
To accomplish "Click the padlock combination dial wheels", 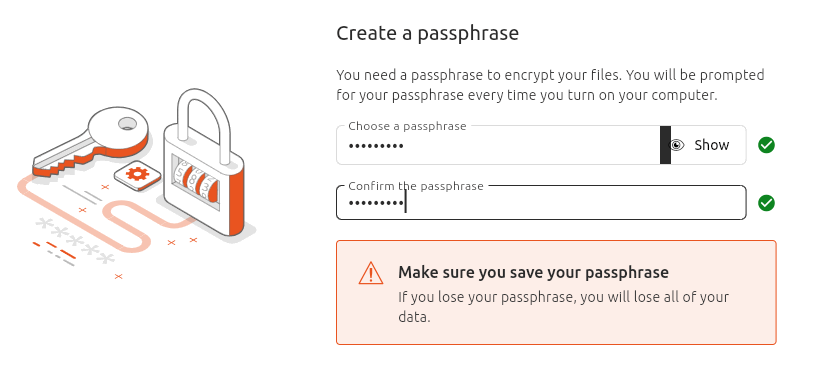I will pyautogui.click(x=194, y=180).
